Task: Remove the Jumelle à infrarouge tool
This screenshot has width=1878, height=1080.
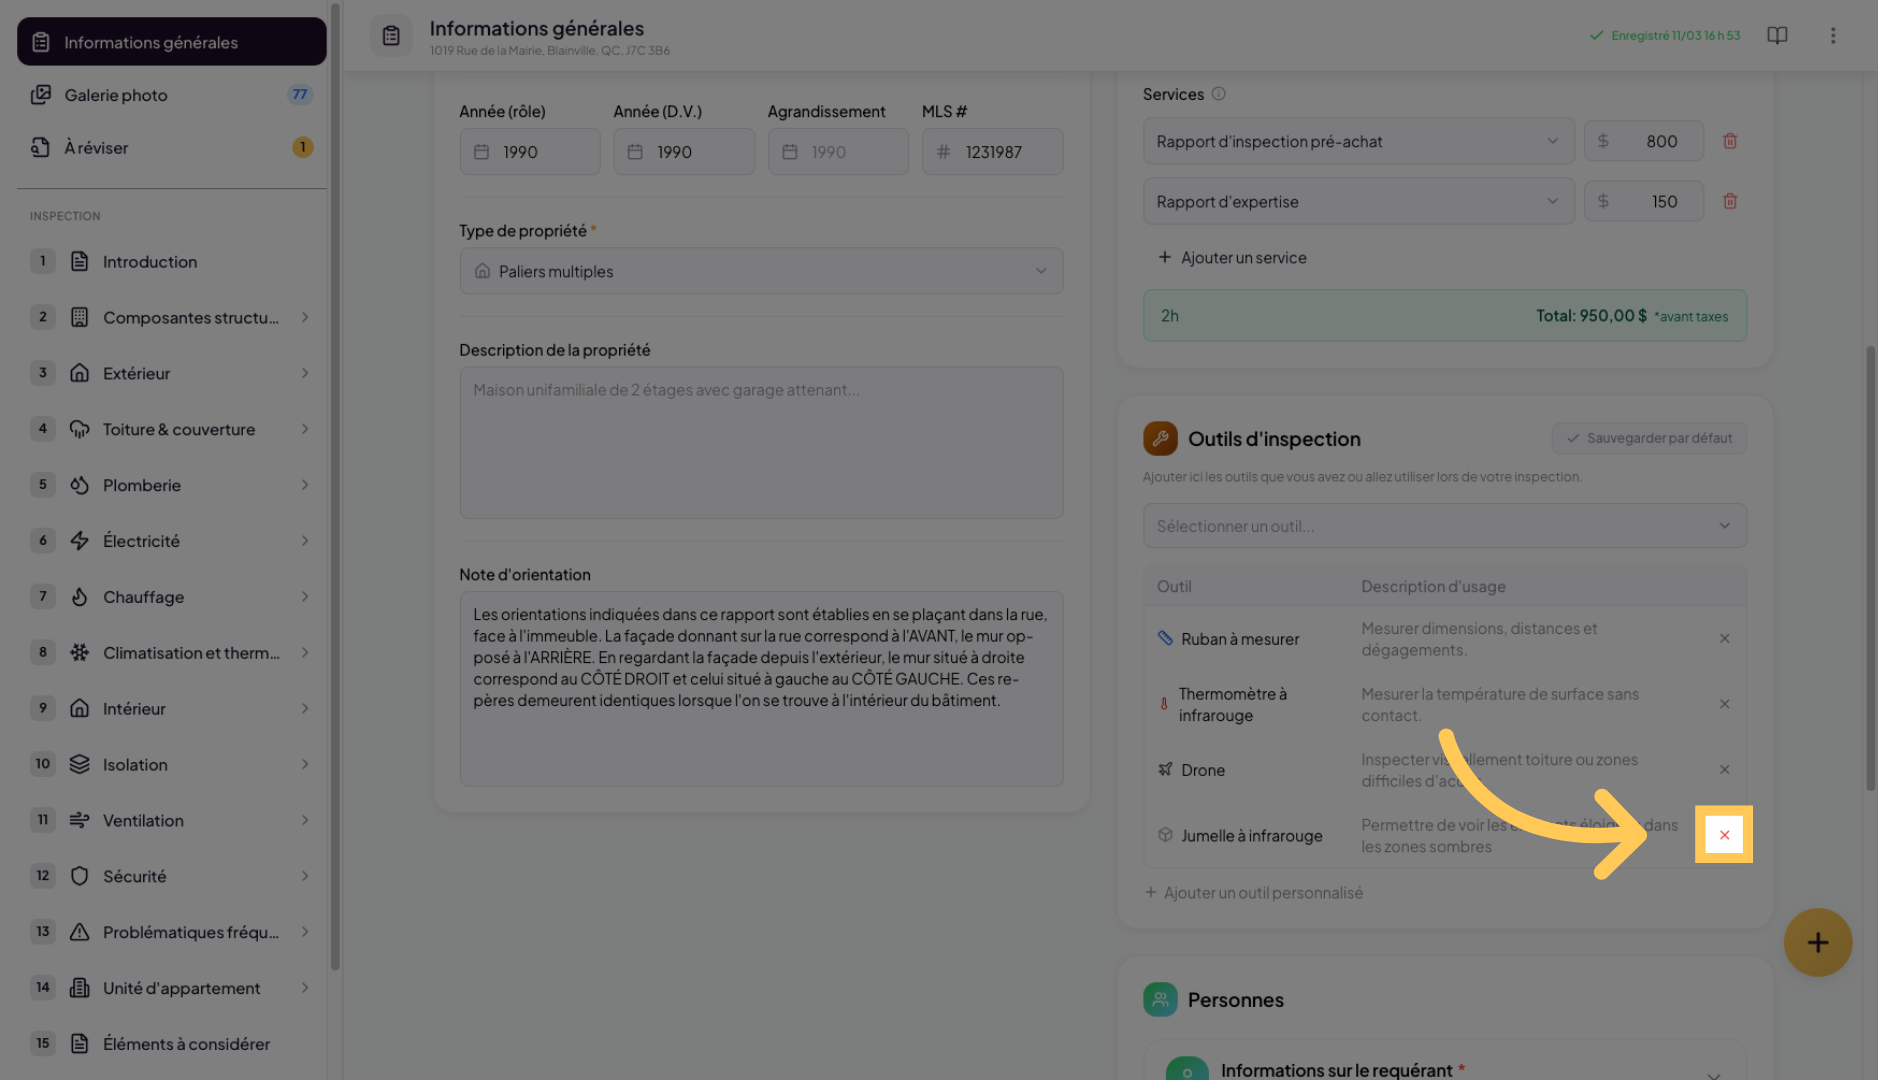Action: (1724, 835)
